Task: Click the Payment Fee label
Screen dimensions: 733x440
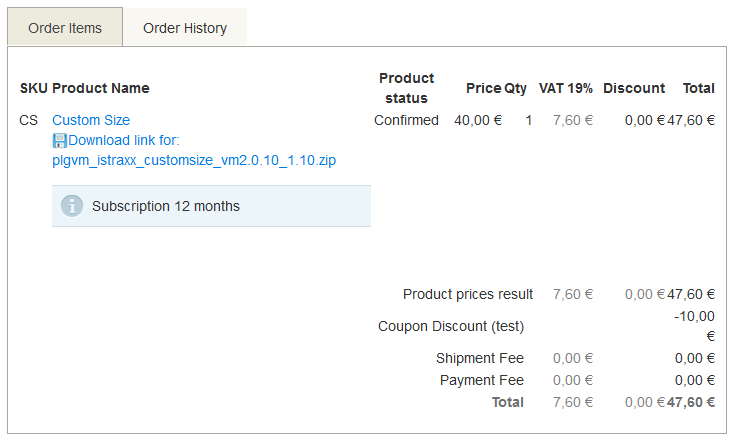Action: [481, 380]
